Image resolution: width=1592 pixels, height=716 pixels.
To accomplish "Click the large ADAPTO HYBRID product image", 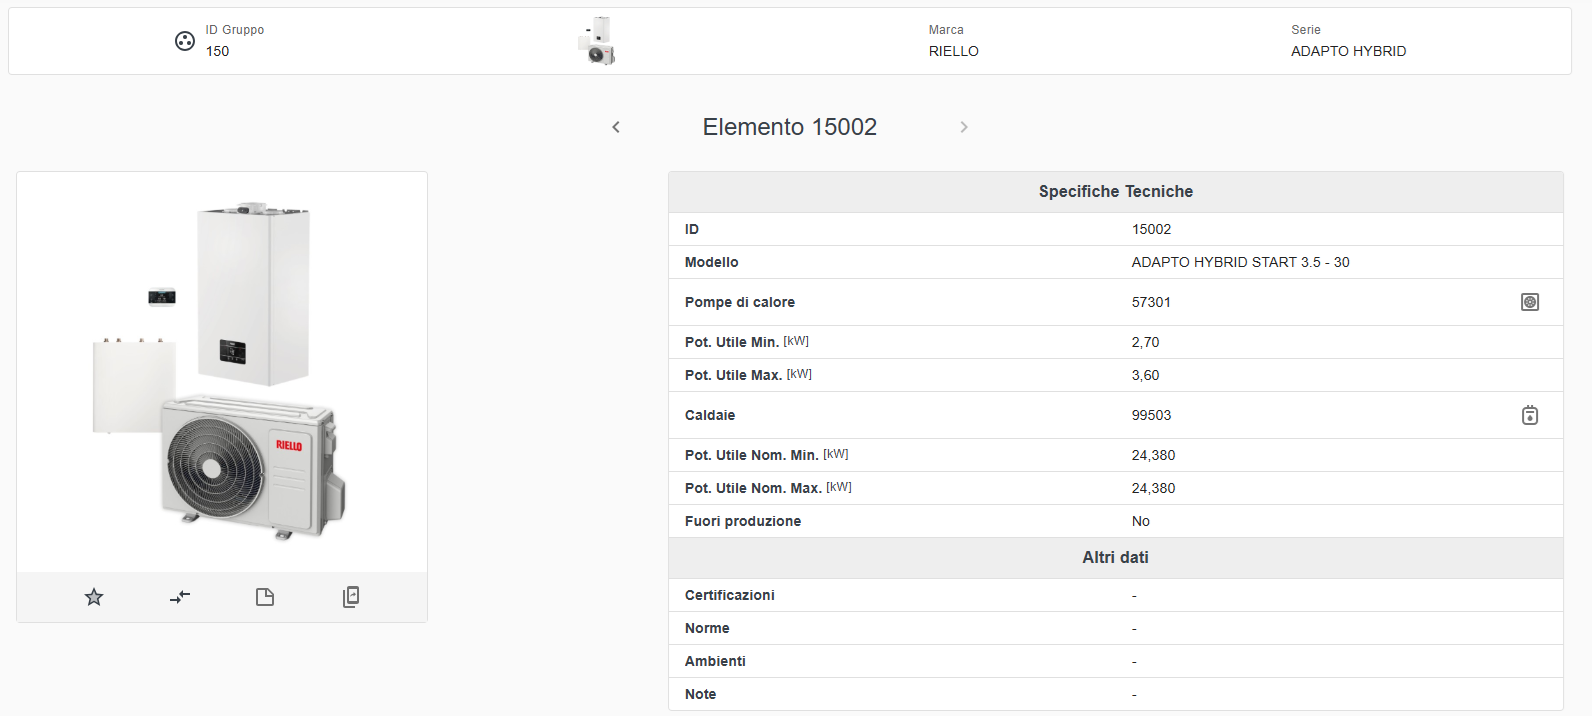I will [222, 371].
